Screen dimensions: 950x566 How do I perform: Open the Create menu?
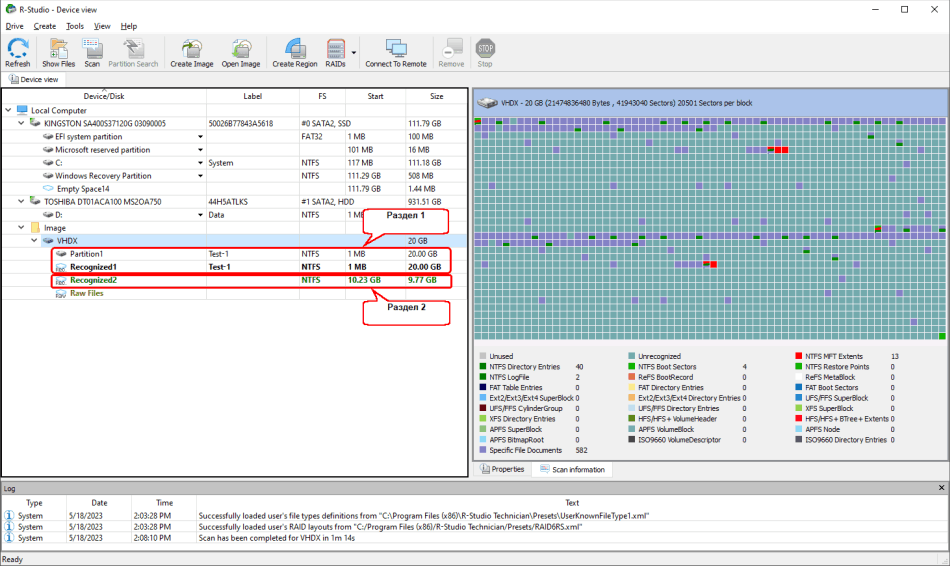point(45,26)
